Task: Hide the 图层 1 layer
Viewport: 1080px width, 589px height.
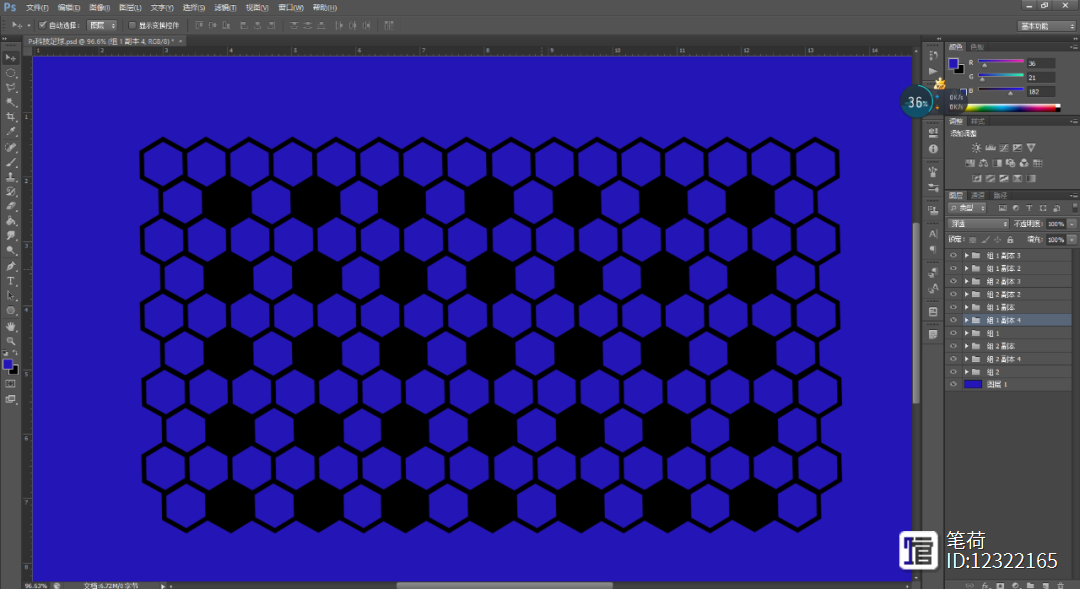Action: 953,384
